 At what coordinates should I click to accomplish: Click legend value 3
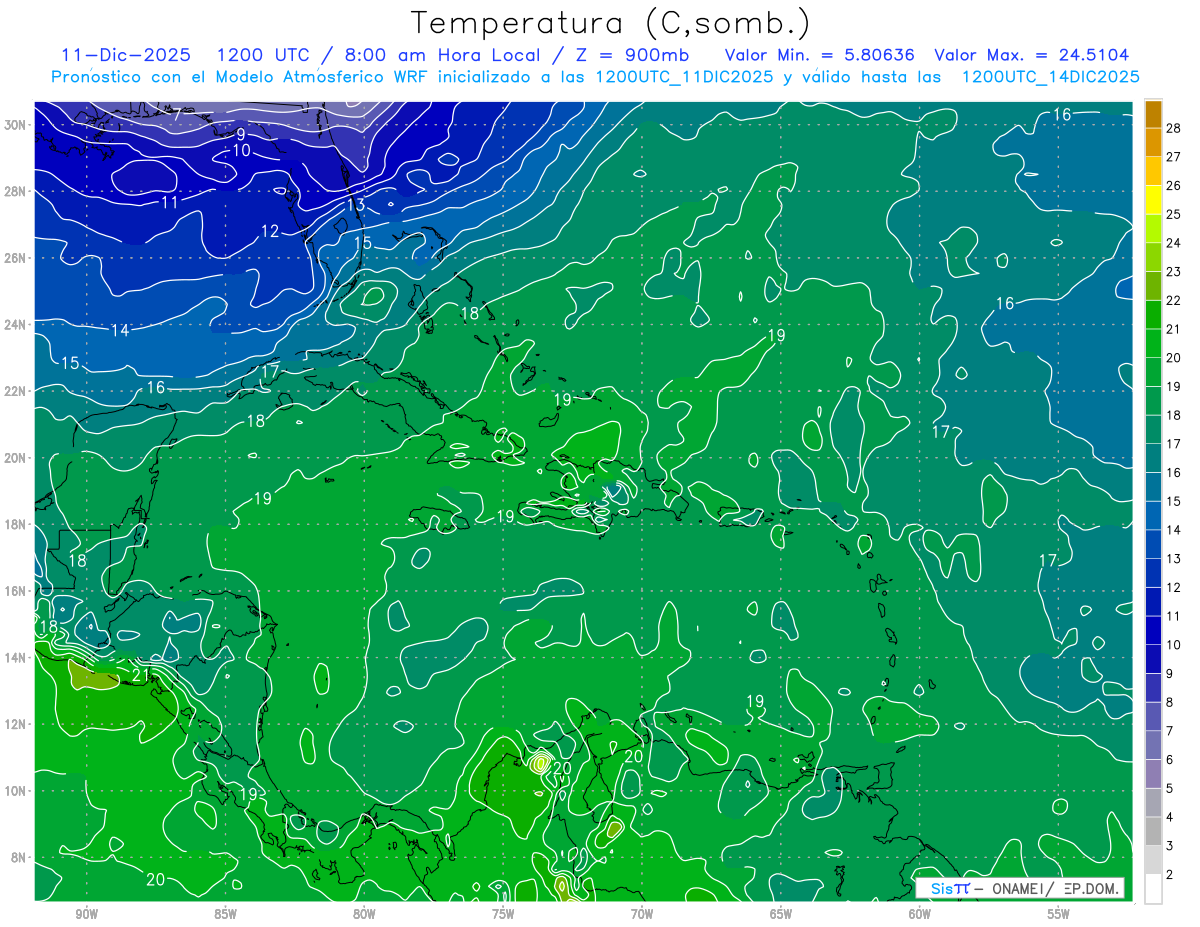(1170, 846)
